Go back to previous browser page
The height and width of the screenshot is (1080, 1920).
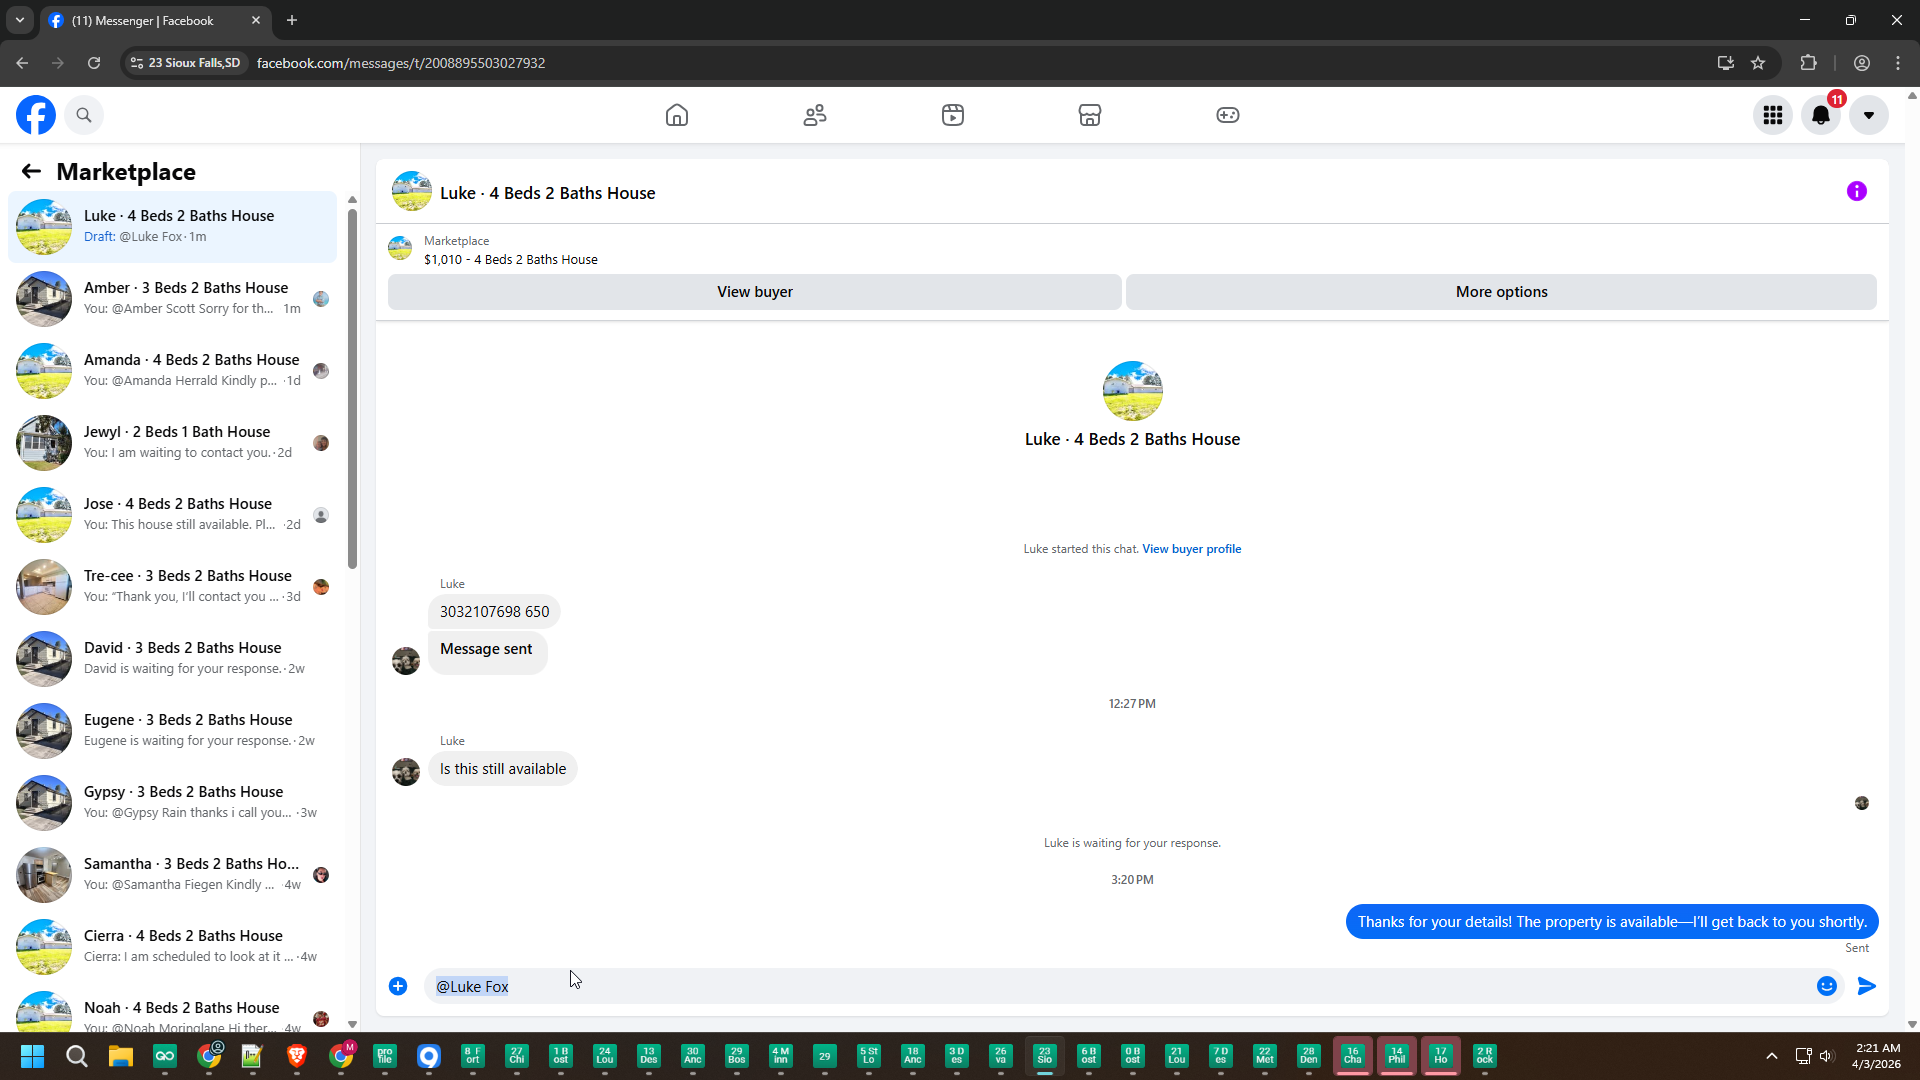[x=22, y=63]
